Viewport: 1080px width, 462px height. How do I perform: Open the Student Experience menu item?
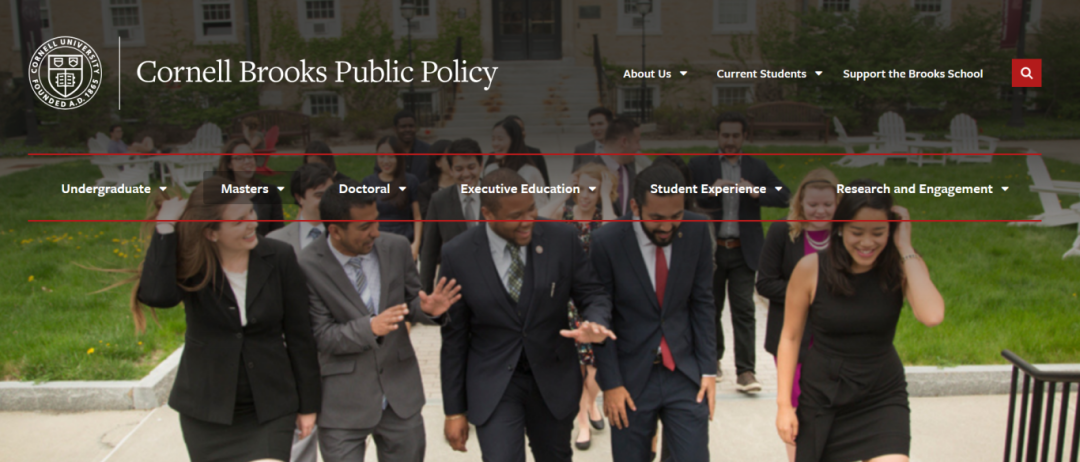pos(708,189)
